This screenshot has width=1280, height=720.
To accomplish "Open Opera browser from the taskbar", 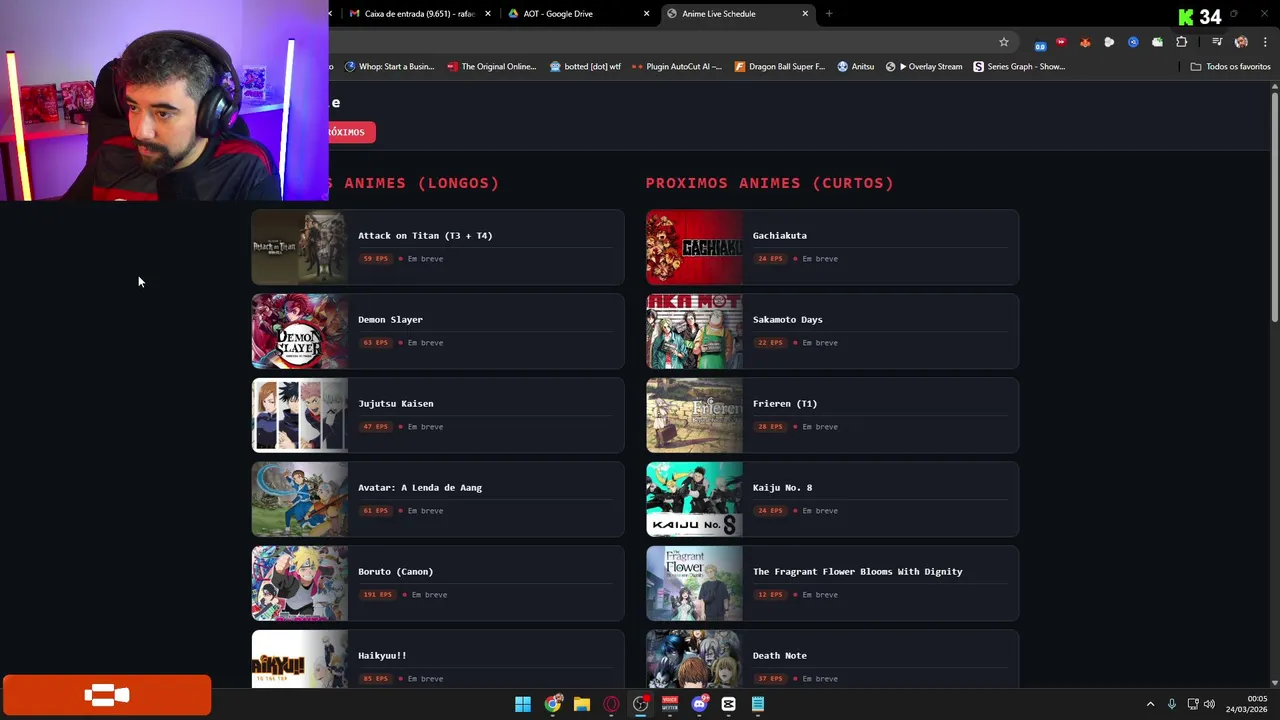I will [x=611, y=704].
